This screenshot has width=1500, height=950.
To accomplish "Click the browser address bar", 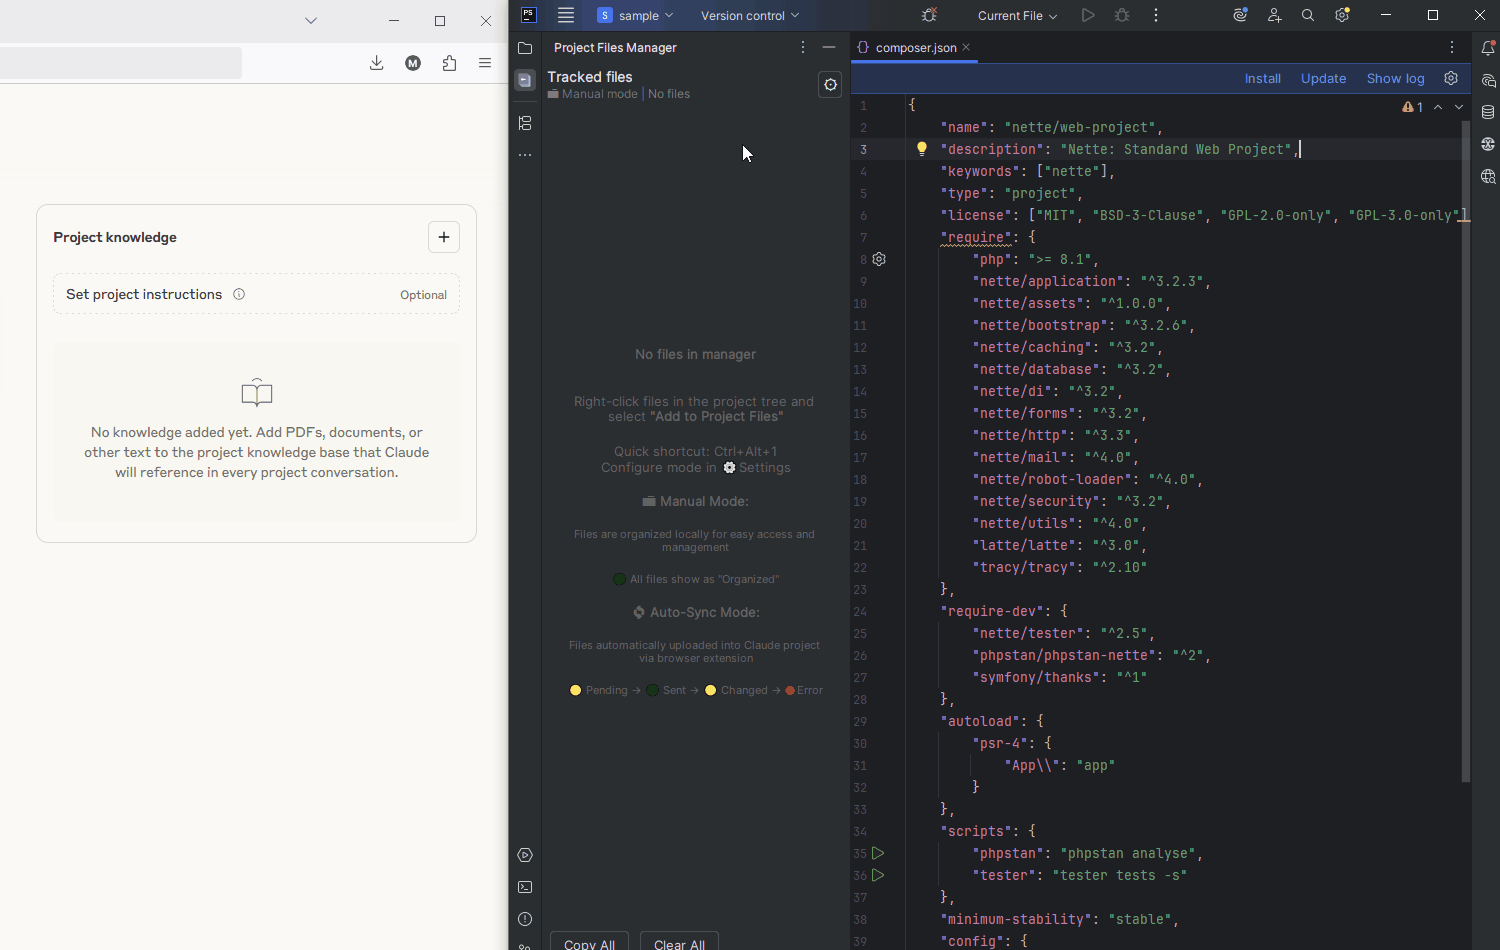I will (x=120, y=63).
